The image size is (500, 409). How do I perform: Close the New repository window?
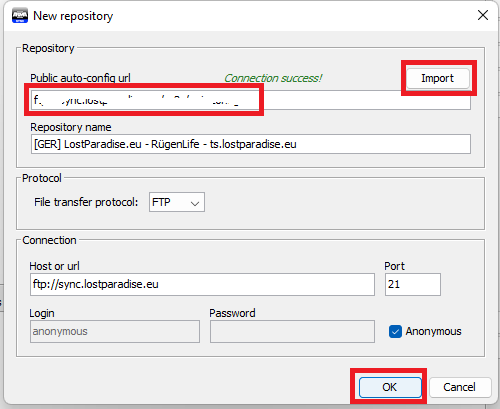coord(483,15)
